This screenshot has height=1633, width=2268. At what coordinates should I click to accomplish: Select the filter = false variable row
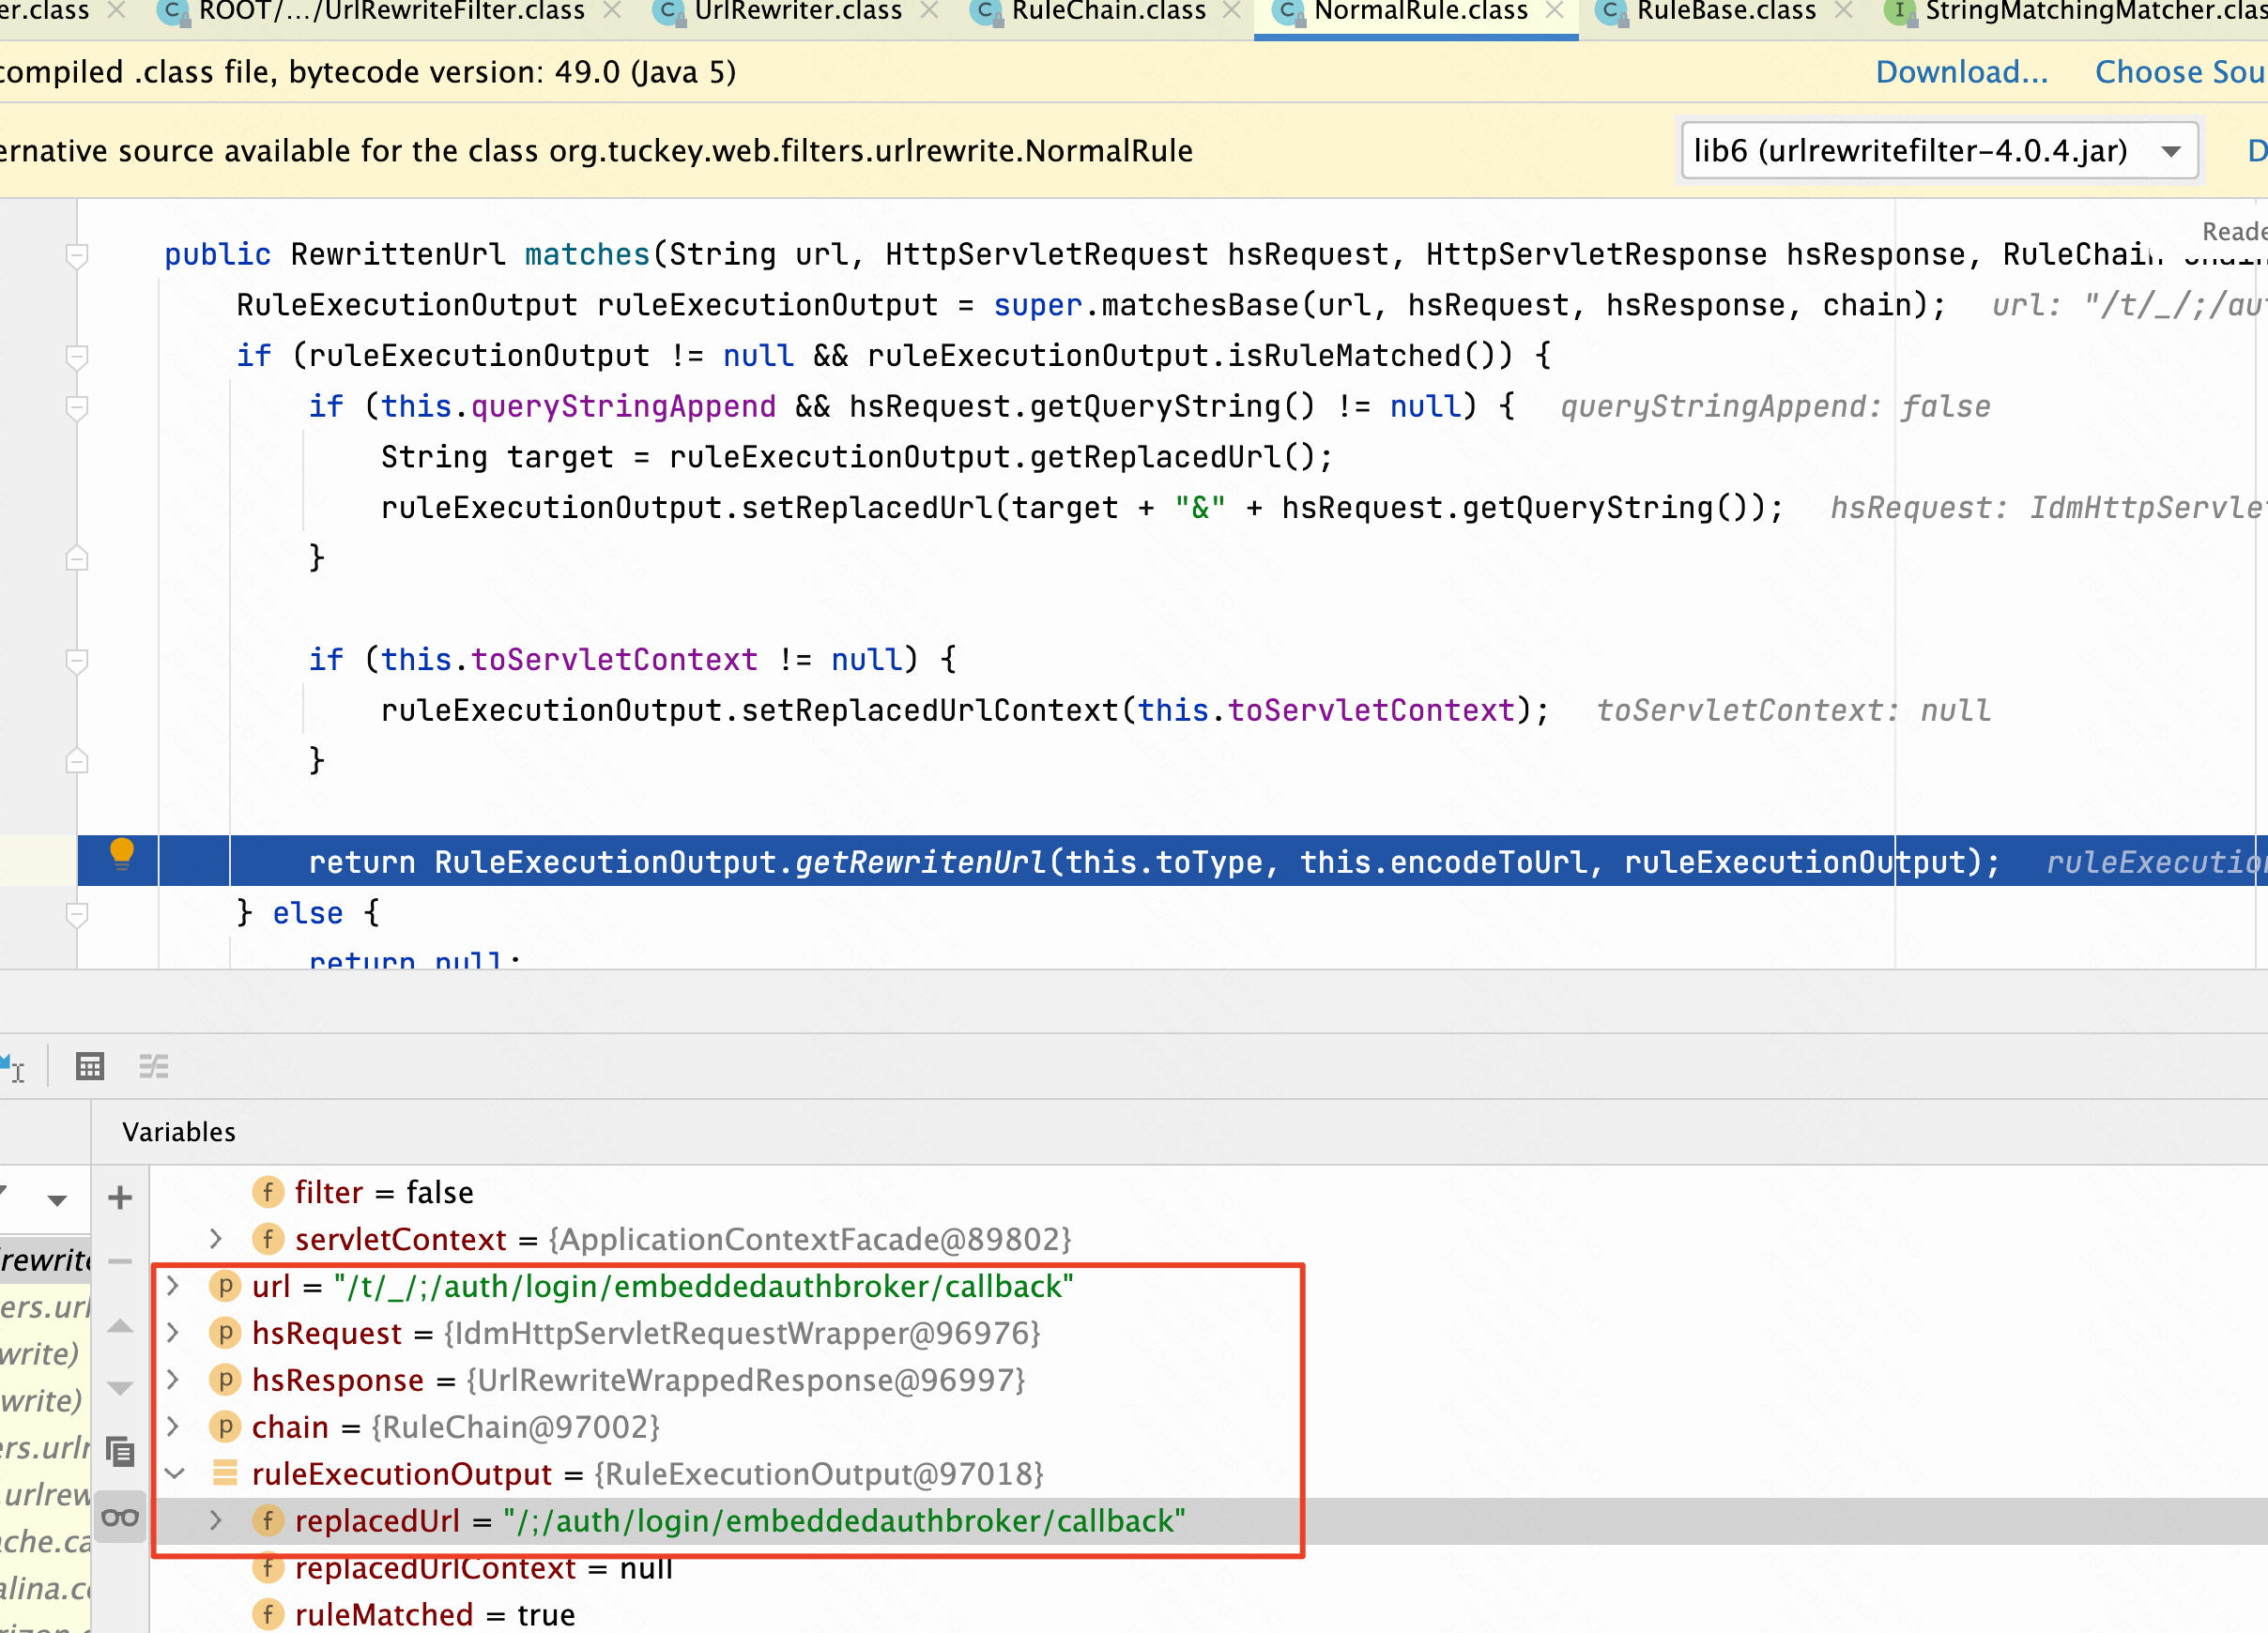coord(1209,1192)
